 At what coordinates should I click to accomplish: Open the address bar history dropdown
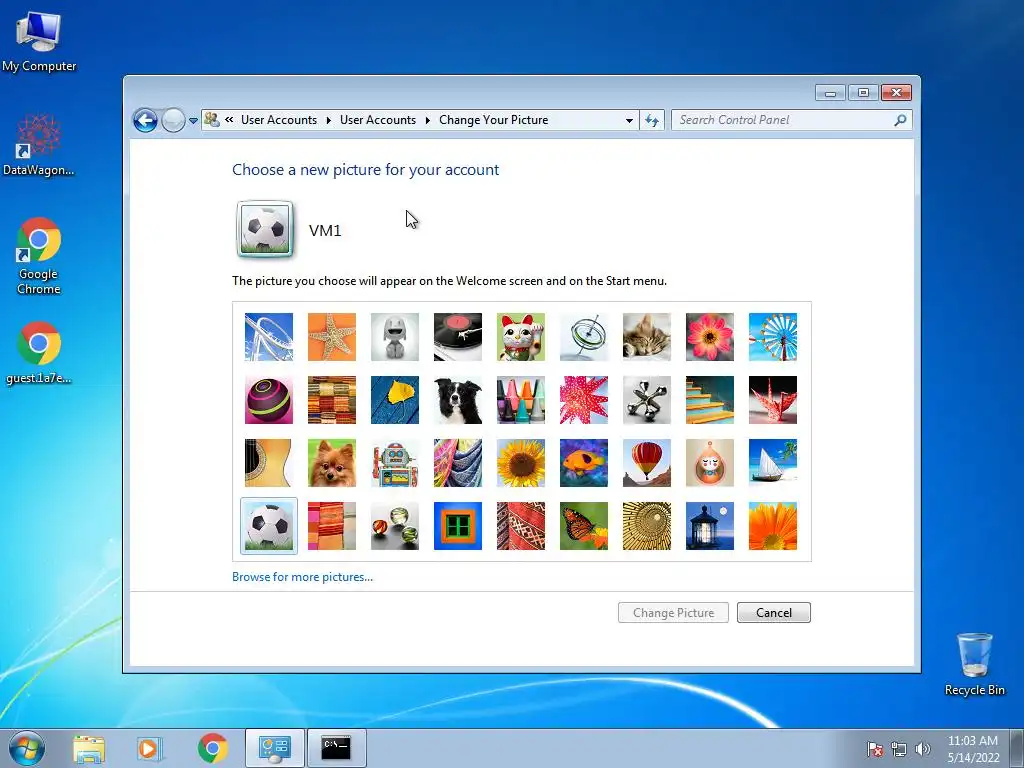[x=629, y=120]
